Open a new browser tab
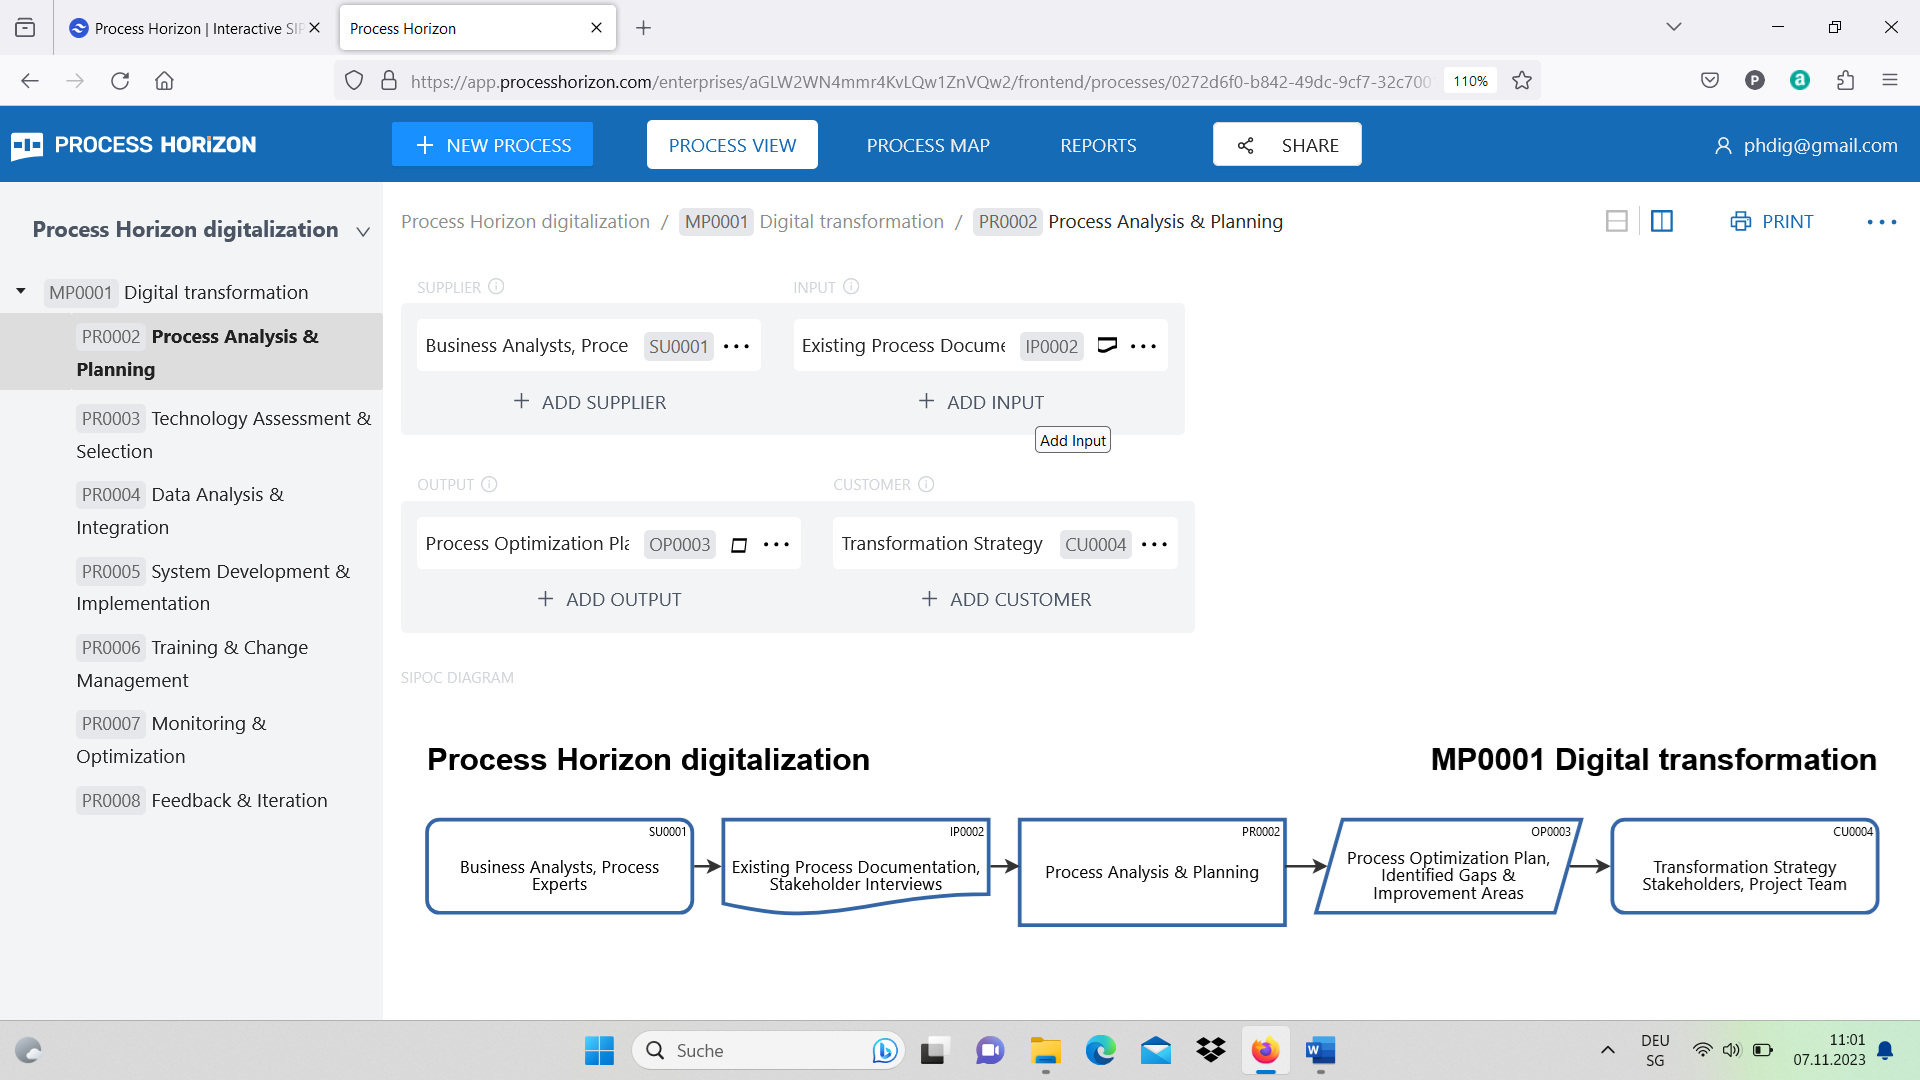The width and height of the screenshot is (1920, 1080). pyautogui.click(x=643, y=28)
